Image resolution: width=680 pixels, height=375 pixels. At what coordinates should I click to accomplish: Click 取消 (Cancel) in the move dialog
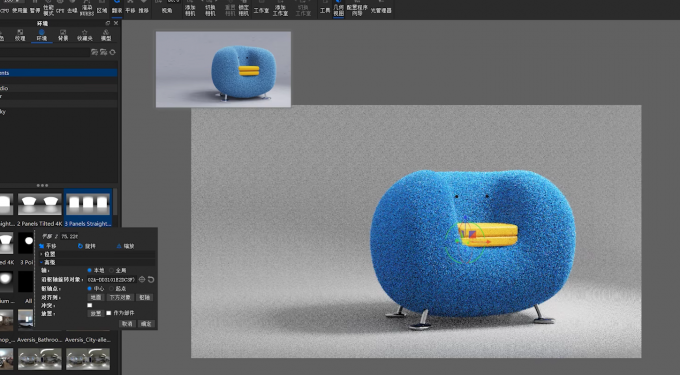click(x=127, y=323)
